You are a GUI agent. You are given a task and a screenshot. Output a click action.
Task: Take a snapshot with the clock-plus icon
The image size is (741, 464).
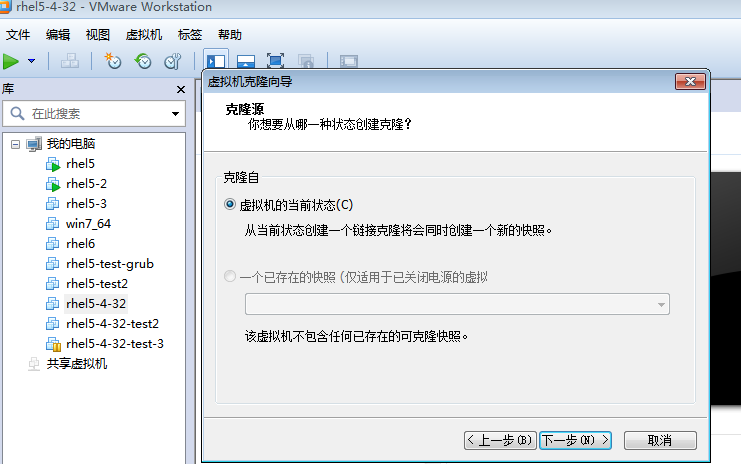coord(113,61)
